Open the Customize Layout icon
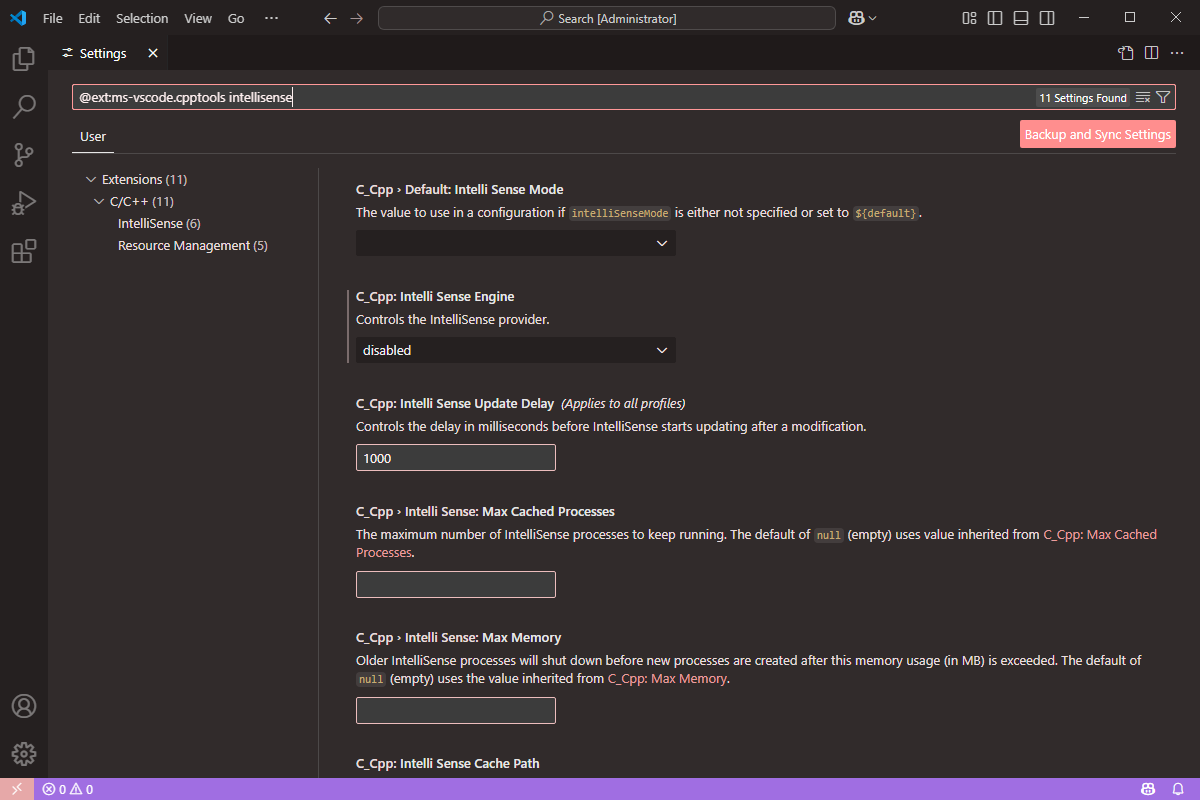Viewport: 1200px width, 800px height. coord(969,18)
